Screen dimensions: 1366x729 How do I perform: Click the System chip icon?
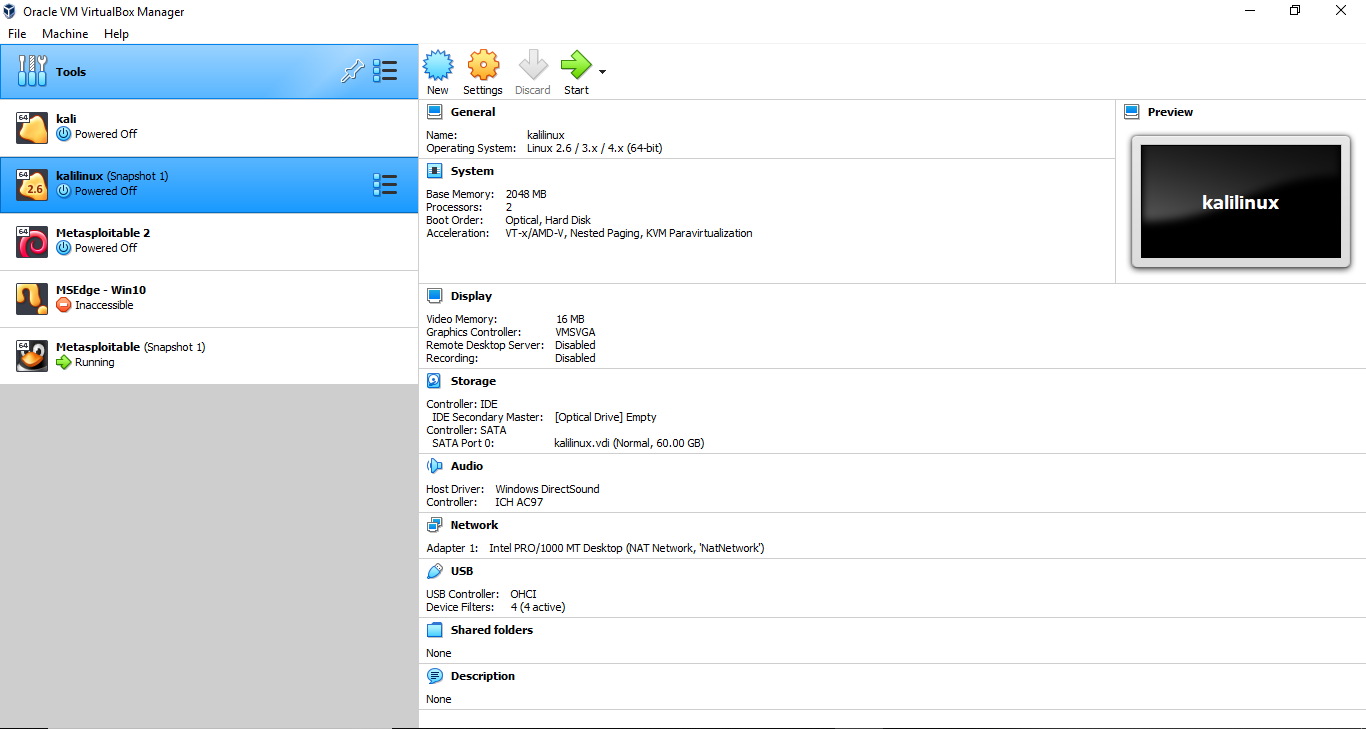[x=435, y=171]
